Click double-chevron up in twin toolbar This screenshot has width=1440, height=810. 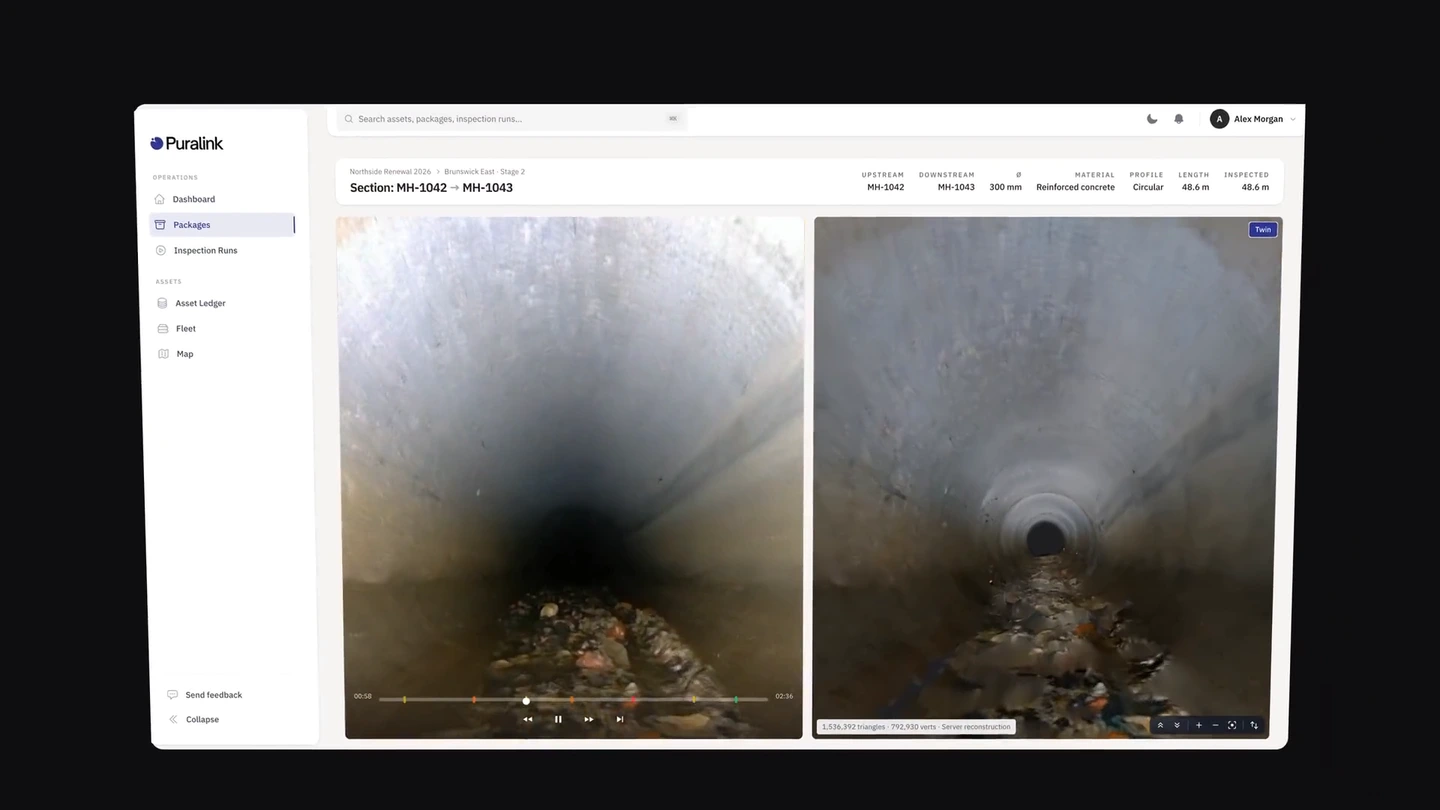(x=1160, y=725)
